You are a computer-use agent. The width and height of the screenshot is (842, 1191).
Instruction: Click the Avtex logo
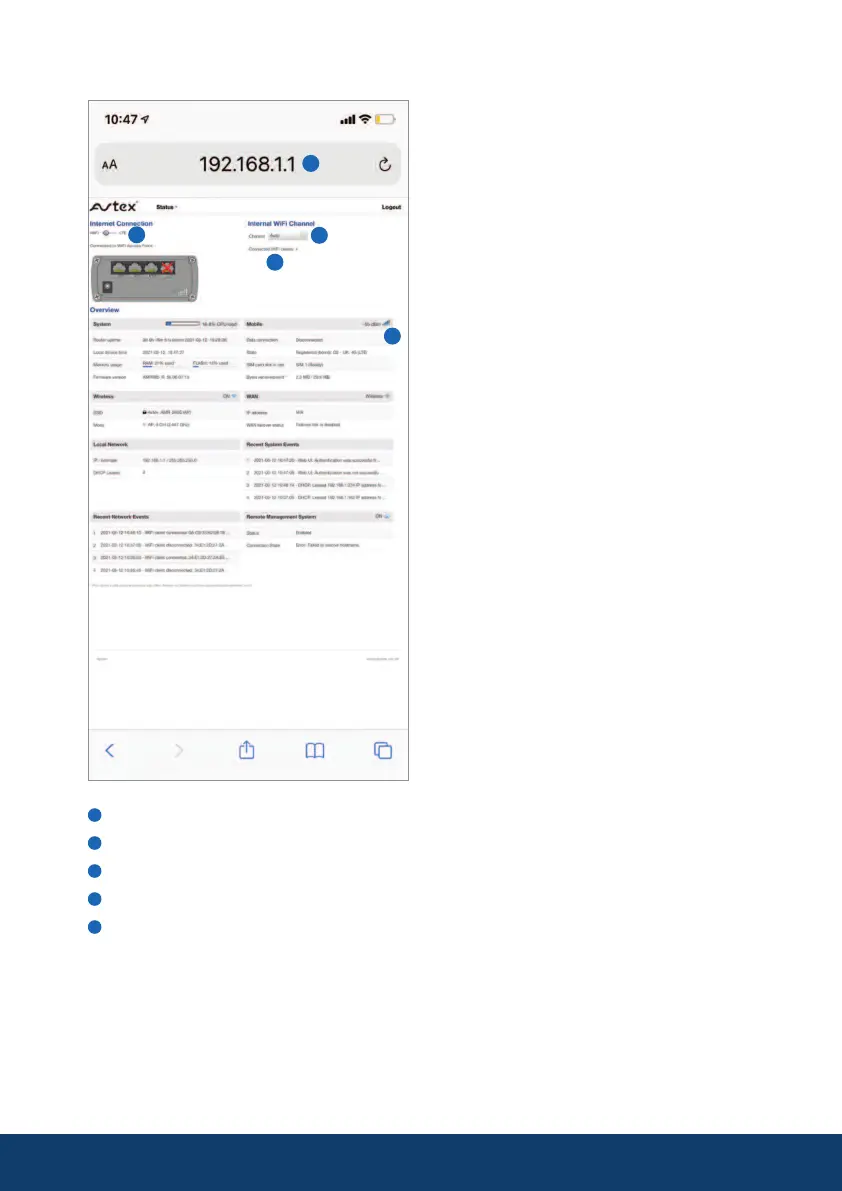[114, 207]
